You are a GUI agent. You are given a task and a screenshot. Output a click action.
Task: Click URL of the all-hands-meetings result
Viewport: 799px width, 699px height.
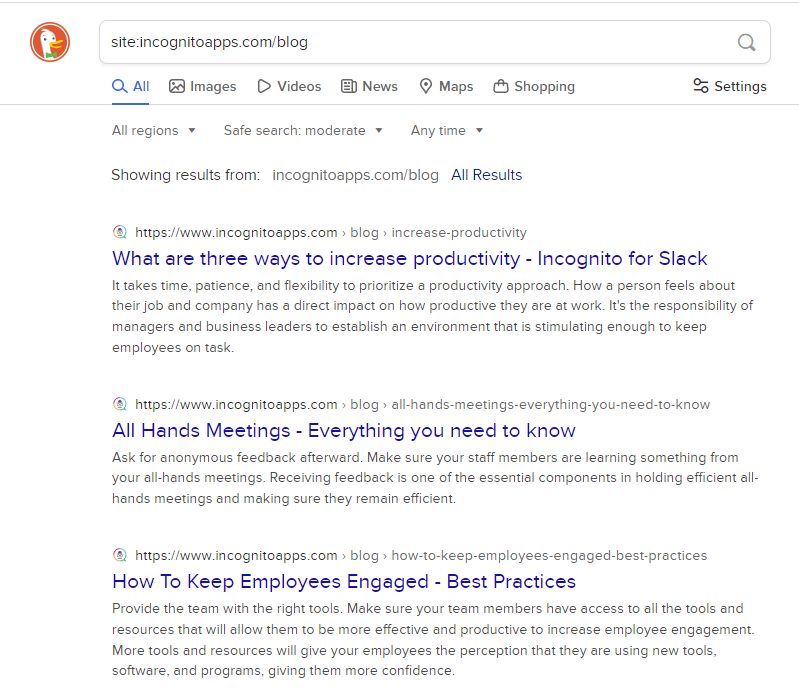(x=422, y=405)
